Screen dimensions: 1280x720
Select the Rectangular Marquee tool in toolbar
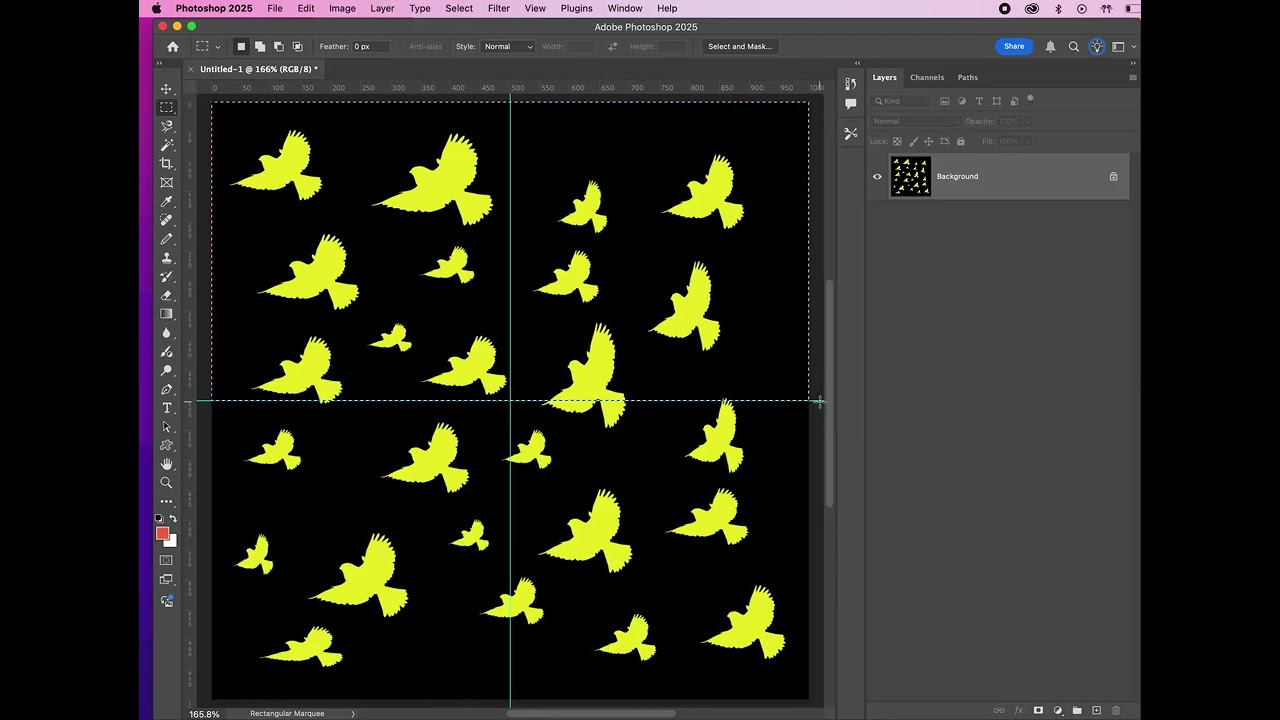click(x=166, y=108)
